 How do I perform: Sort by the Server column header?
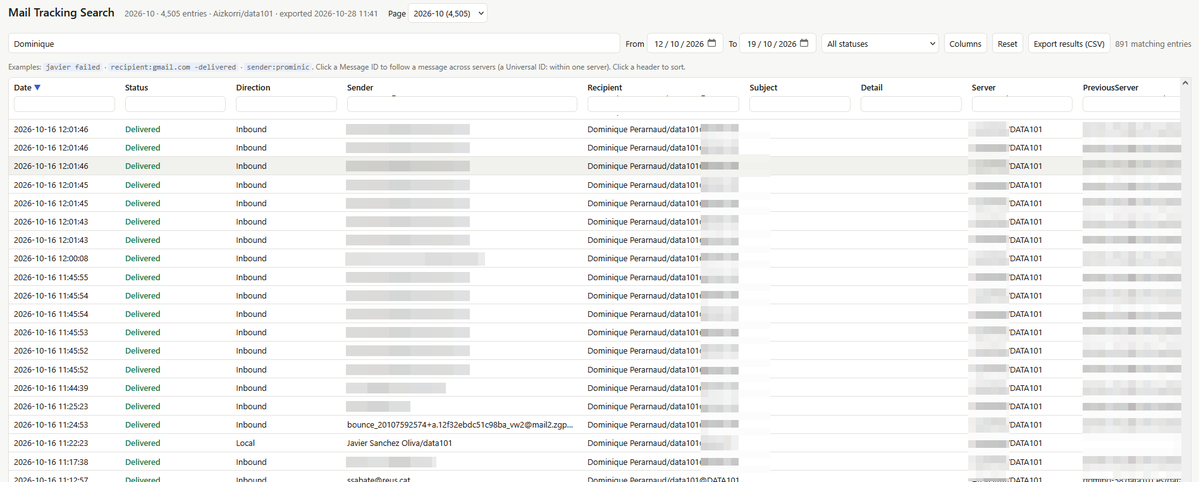pyautogui.click(x=984, y=88)
